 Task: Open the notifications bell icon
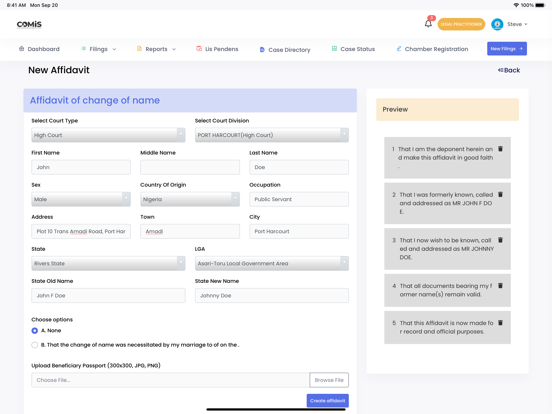pyautogui.click(x=428, y=24)
